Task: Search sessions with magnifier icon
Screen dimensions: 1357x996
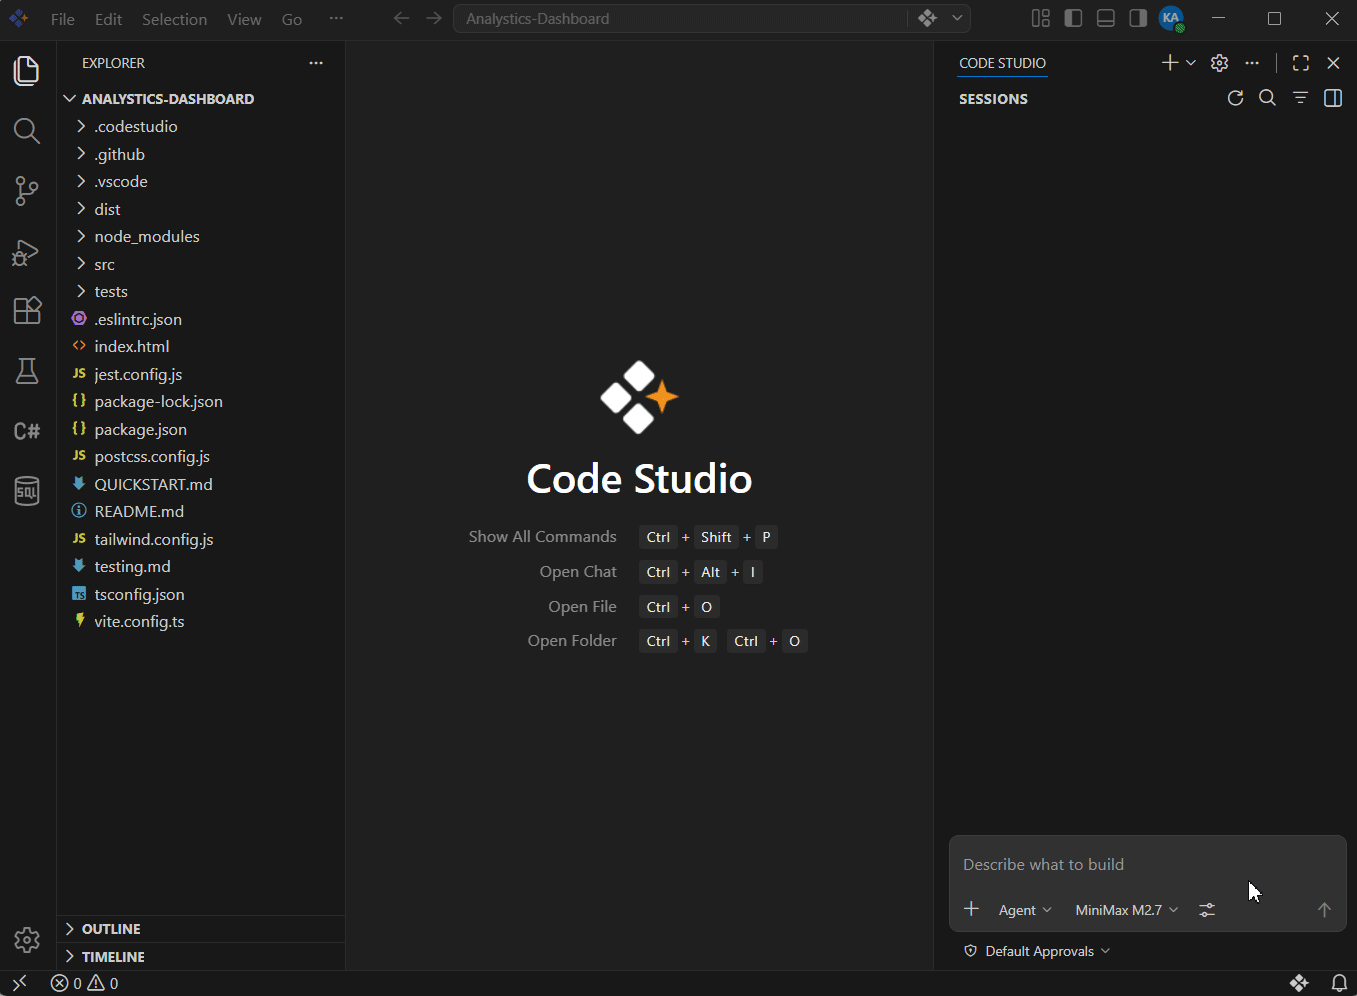Action: click(x=1267, y=98)
